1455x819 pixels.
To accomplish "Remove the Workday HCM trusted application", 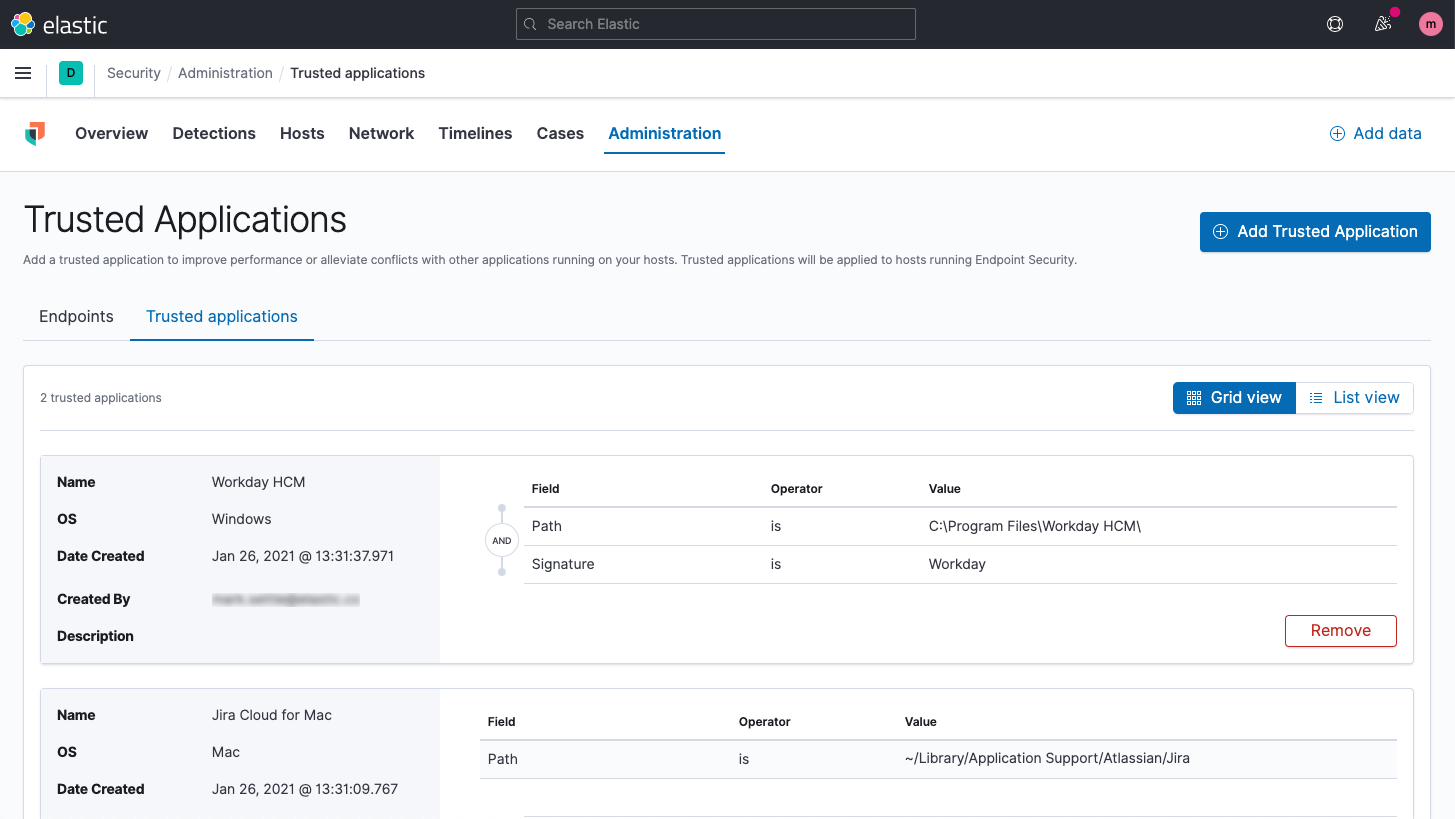I will [x=1340, y=631].
